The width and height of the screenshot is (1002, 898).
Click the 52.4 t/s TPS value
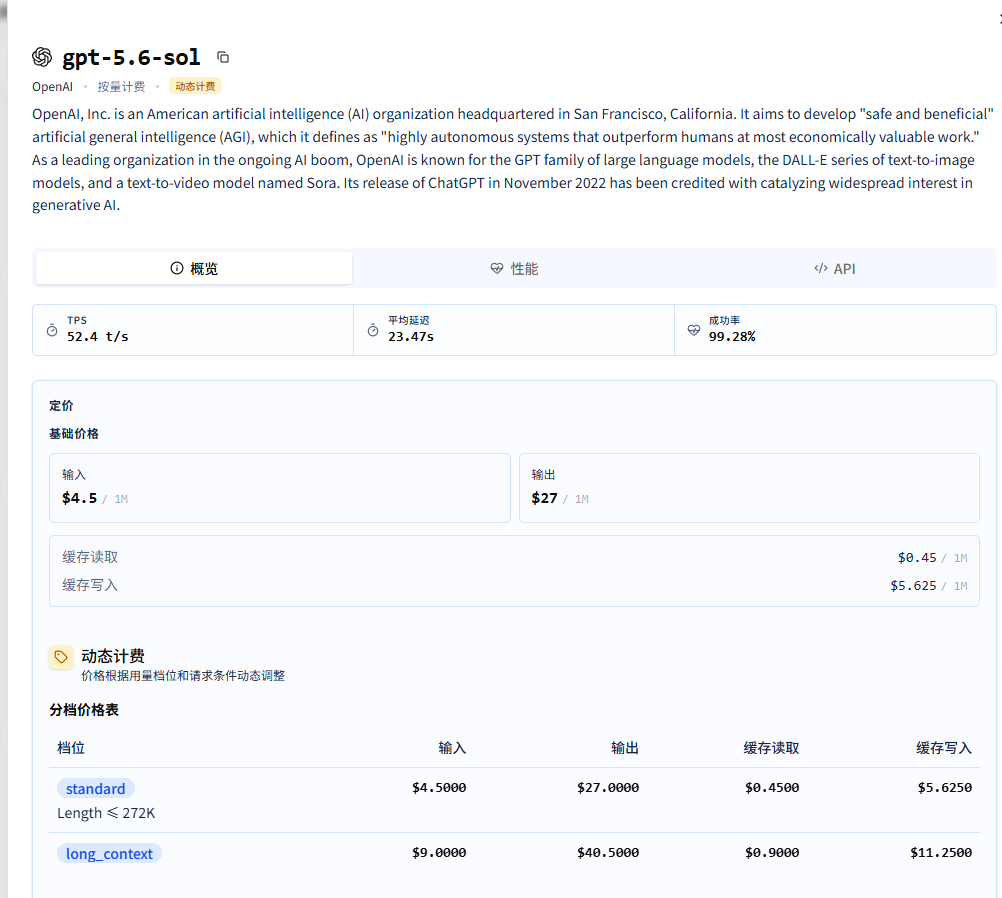tap(98, 337)
